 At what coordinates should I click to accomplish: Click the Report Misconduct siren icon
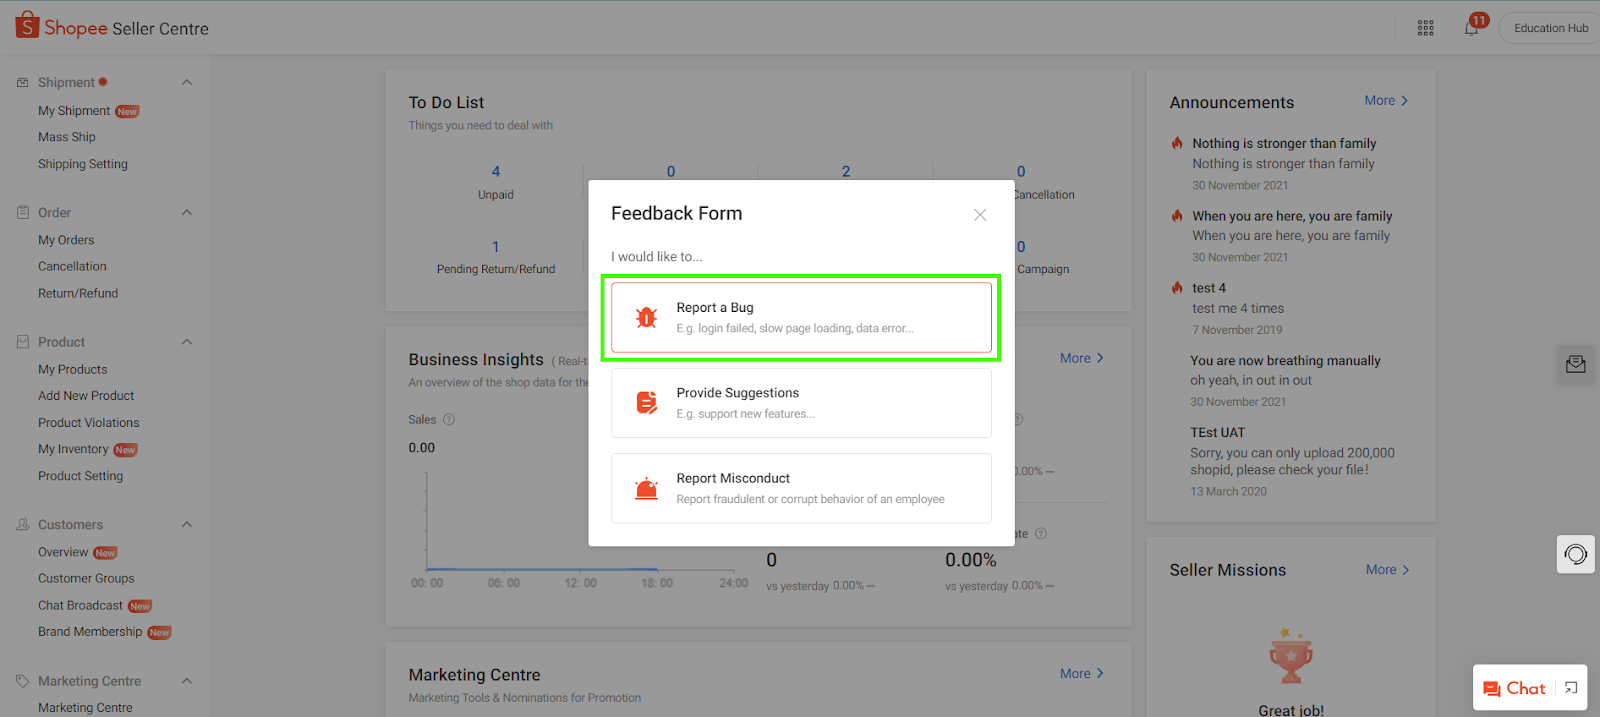[x=646, y=489]
